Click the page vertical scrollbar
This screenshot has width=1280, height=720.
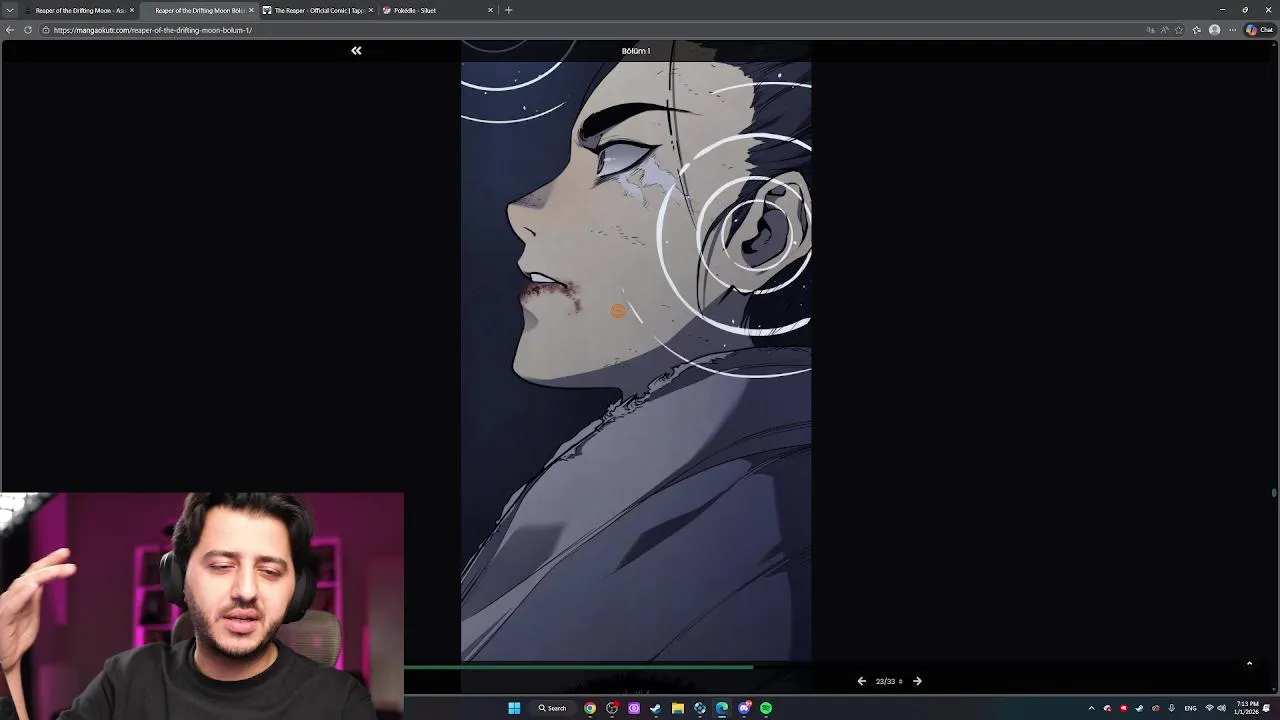coord(1274,492)
